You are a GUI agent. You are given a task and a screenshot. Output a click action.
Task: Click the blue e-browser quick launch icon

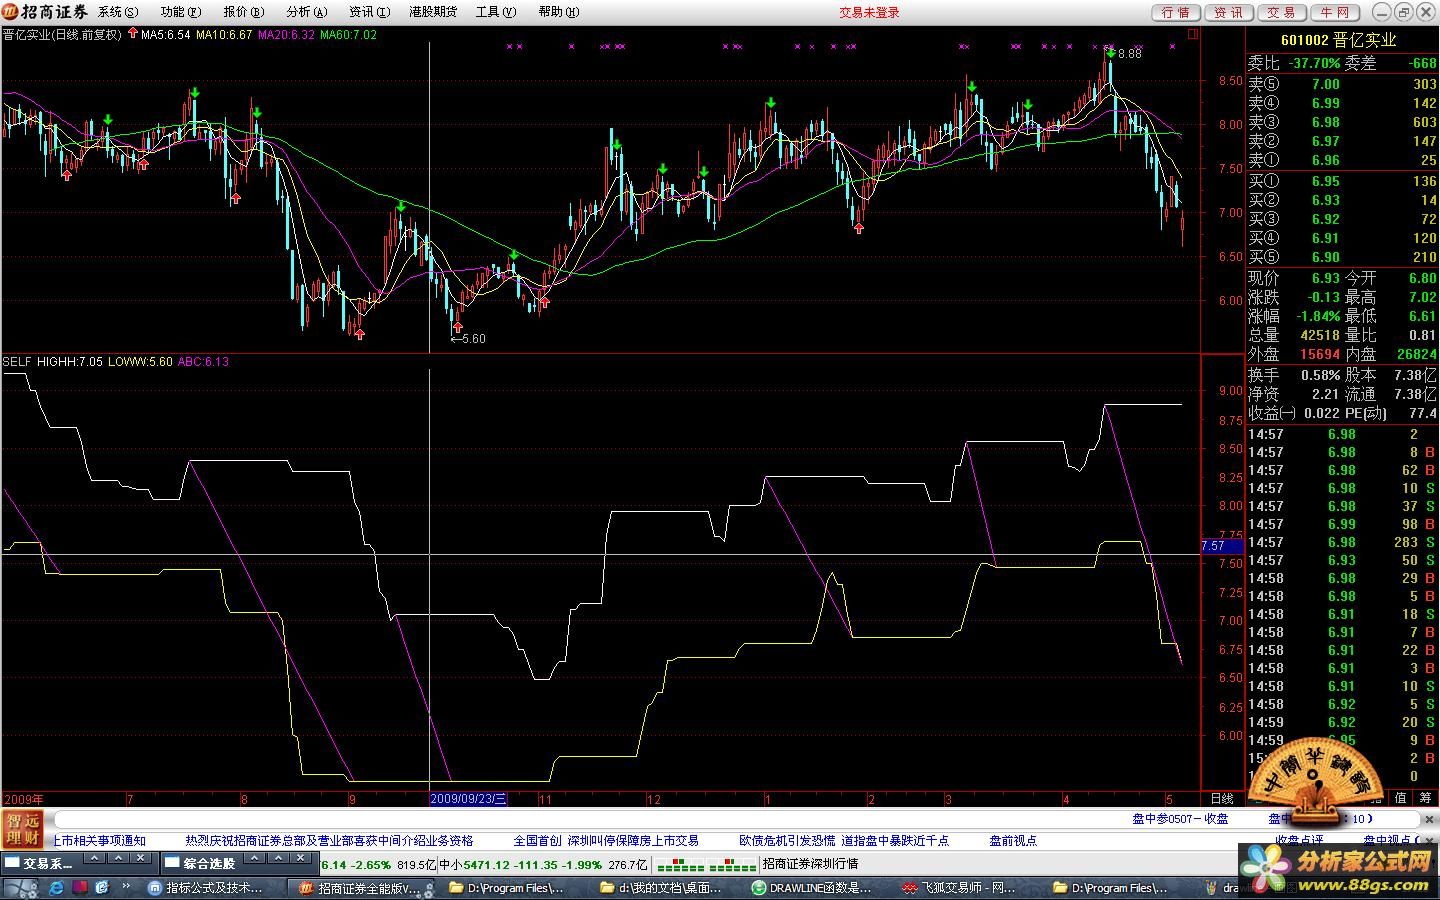click(x=102, y=887)
